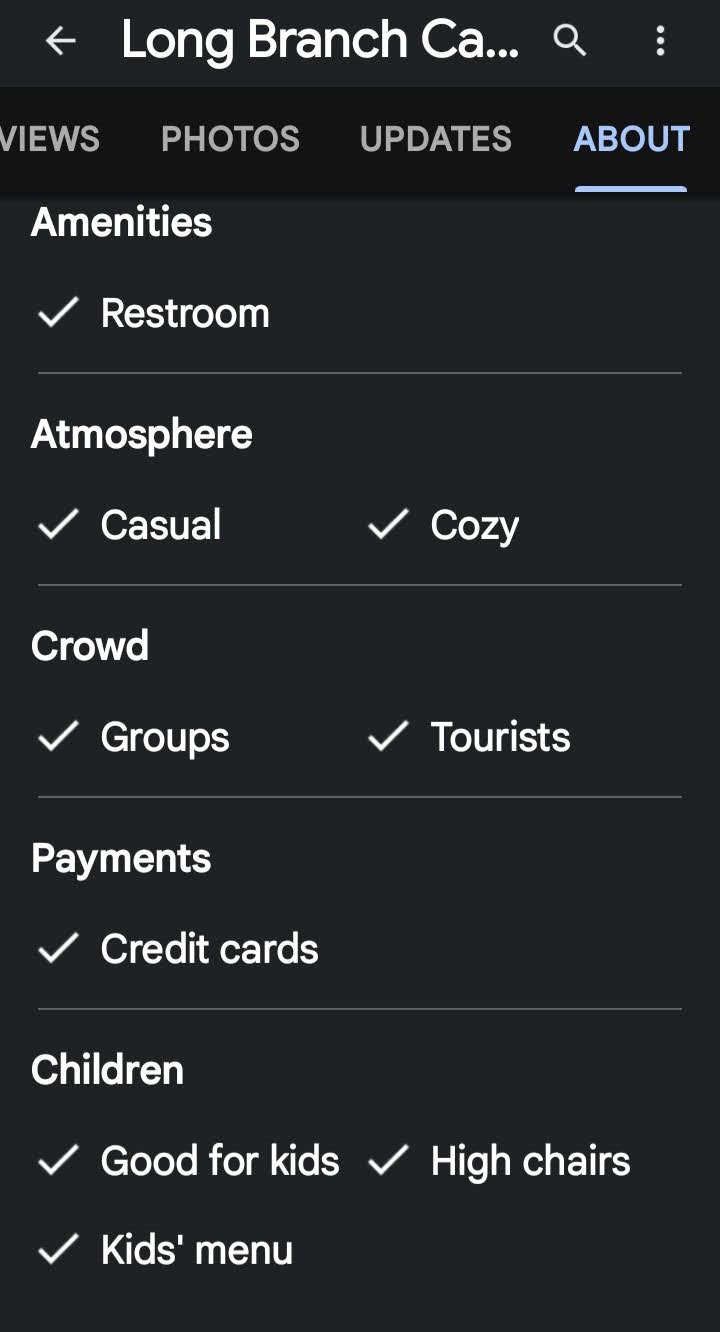Open the three-dot overflow menu

point(660,41)
